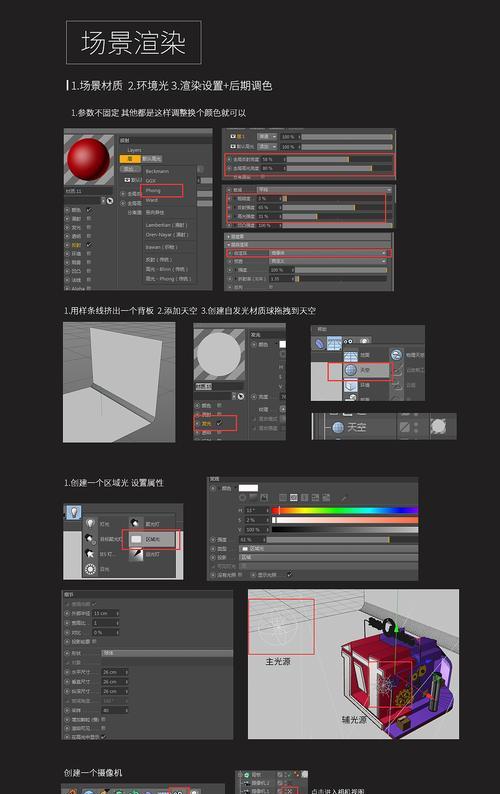Screen dimensions: 500x794
Task: Click the Physical Sky icon
Action: (x=396, y=354)
